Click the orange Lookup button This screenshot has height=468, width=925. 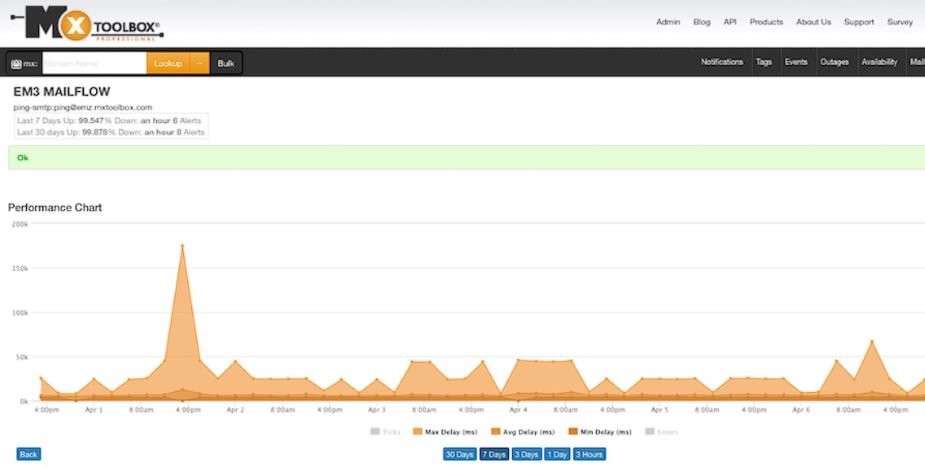click(168, 63)
